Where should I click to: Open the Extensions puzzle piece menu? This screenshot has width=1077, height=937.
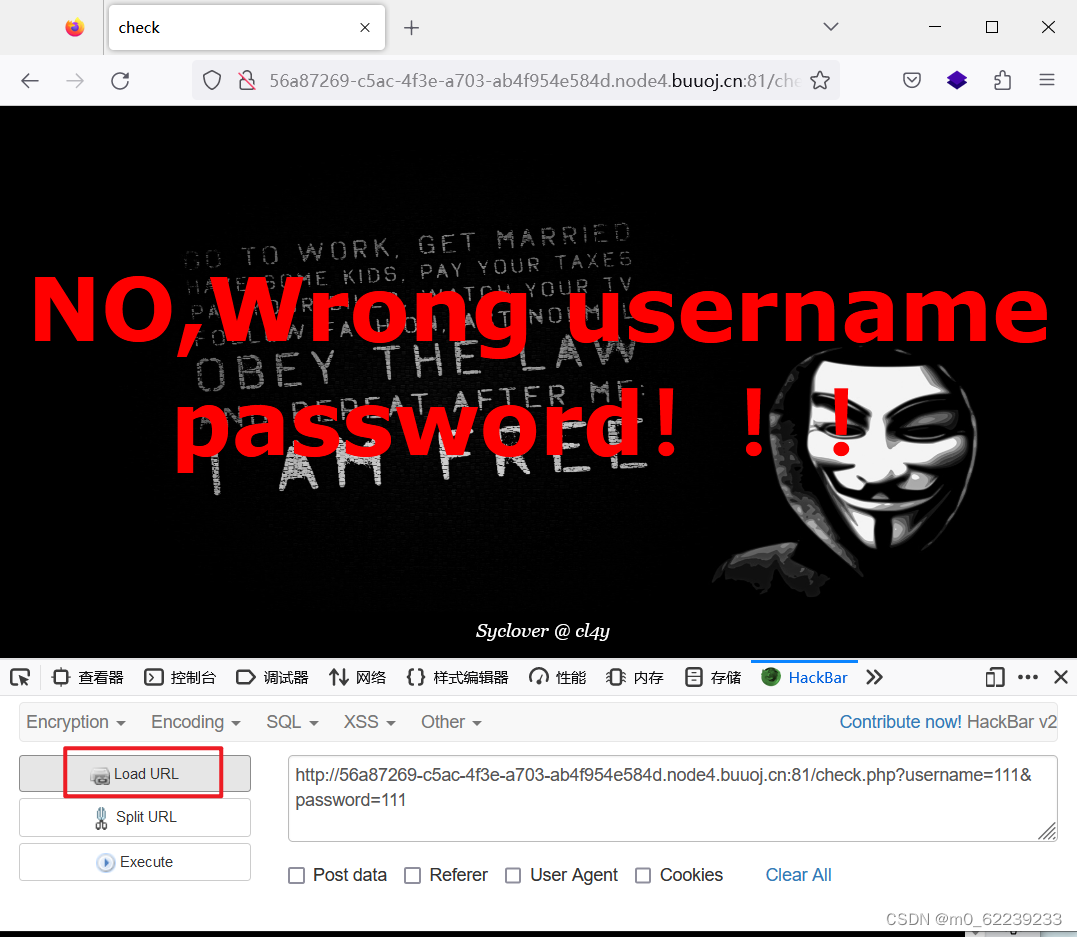click(1002, 81)
